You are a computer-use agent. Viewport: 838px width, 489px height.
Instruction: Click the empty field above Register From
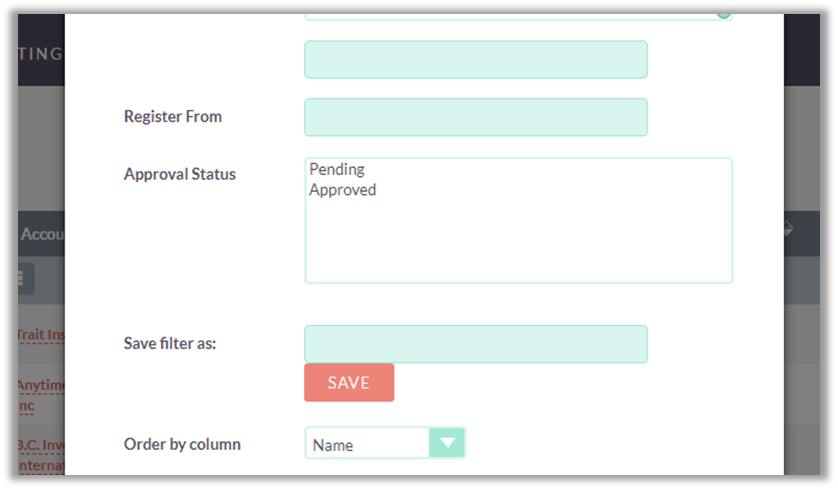click(476, 59)
